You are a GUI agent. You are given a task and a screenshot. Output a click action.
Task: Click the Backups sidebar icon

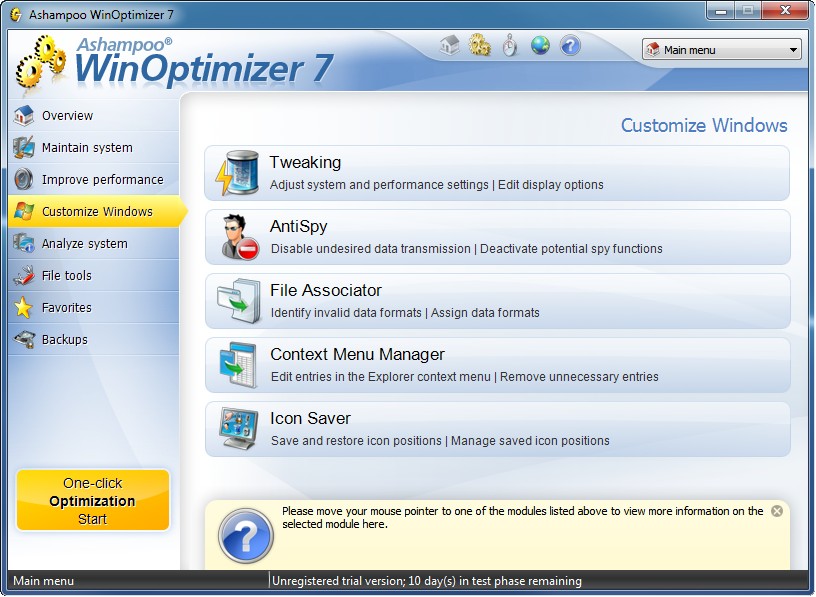(24, 339)
